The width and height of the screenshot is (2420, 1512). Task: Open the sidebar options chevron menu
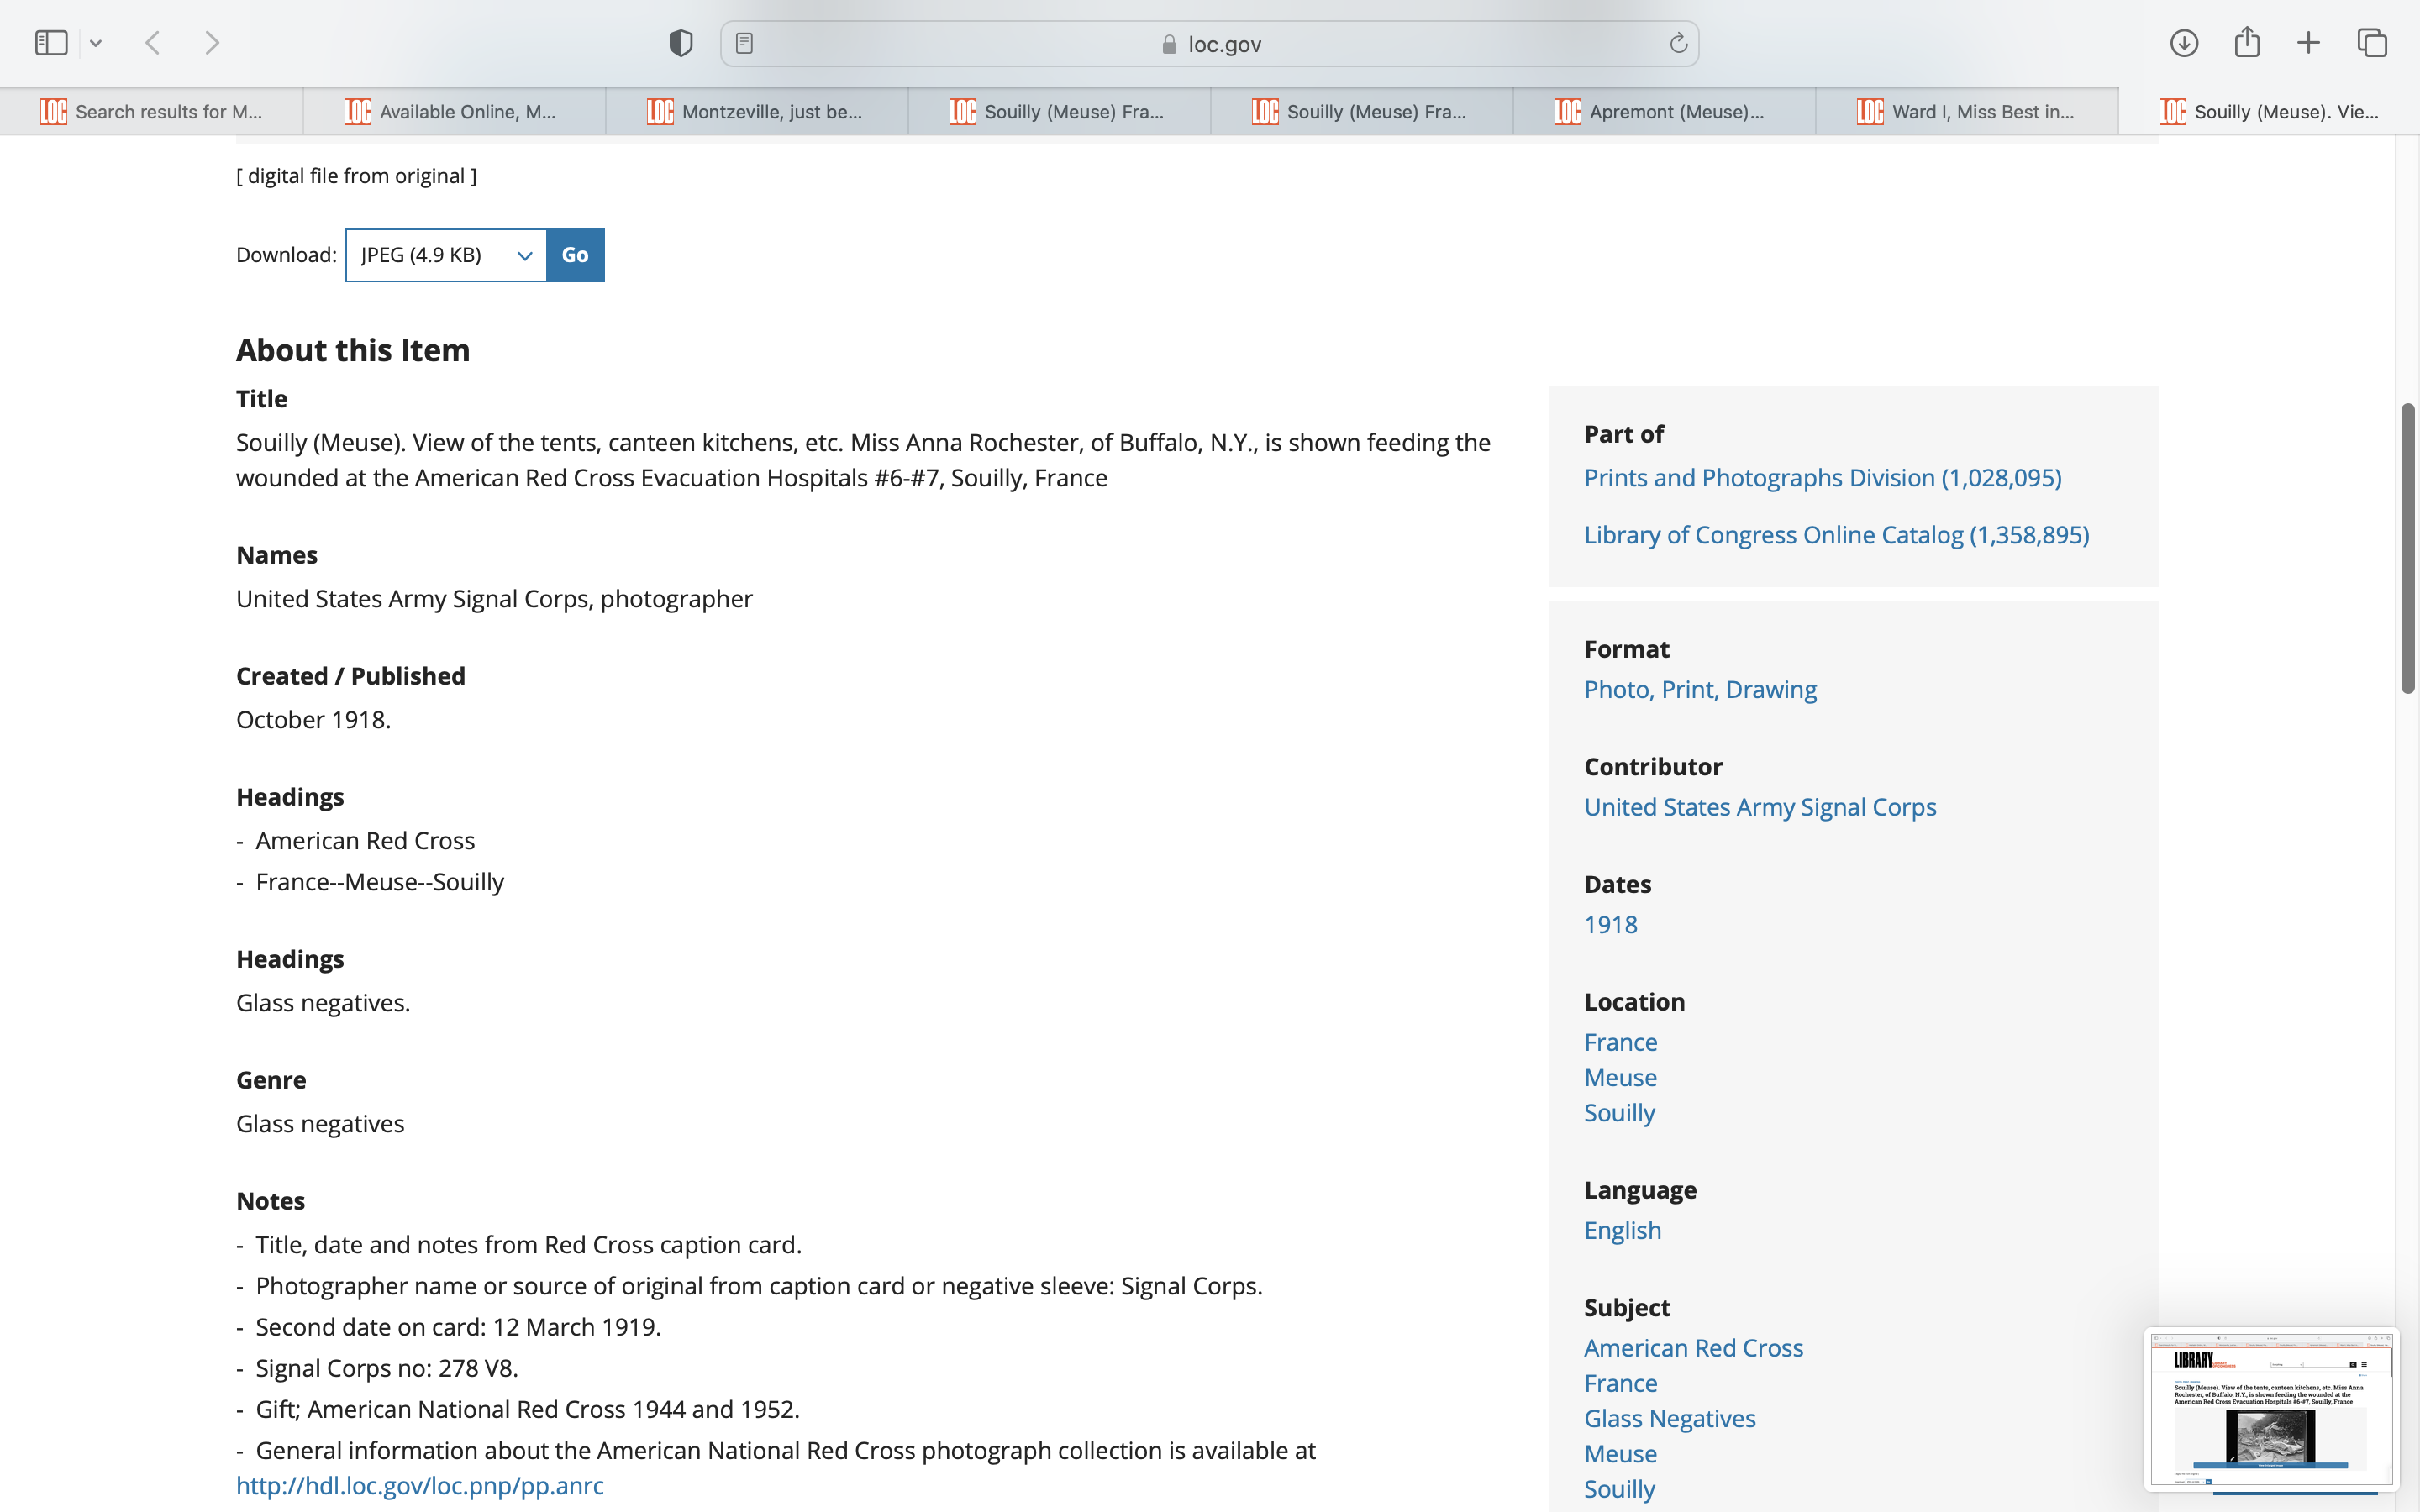tap(96, 43)
